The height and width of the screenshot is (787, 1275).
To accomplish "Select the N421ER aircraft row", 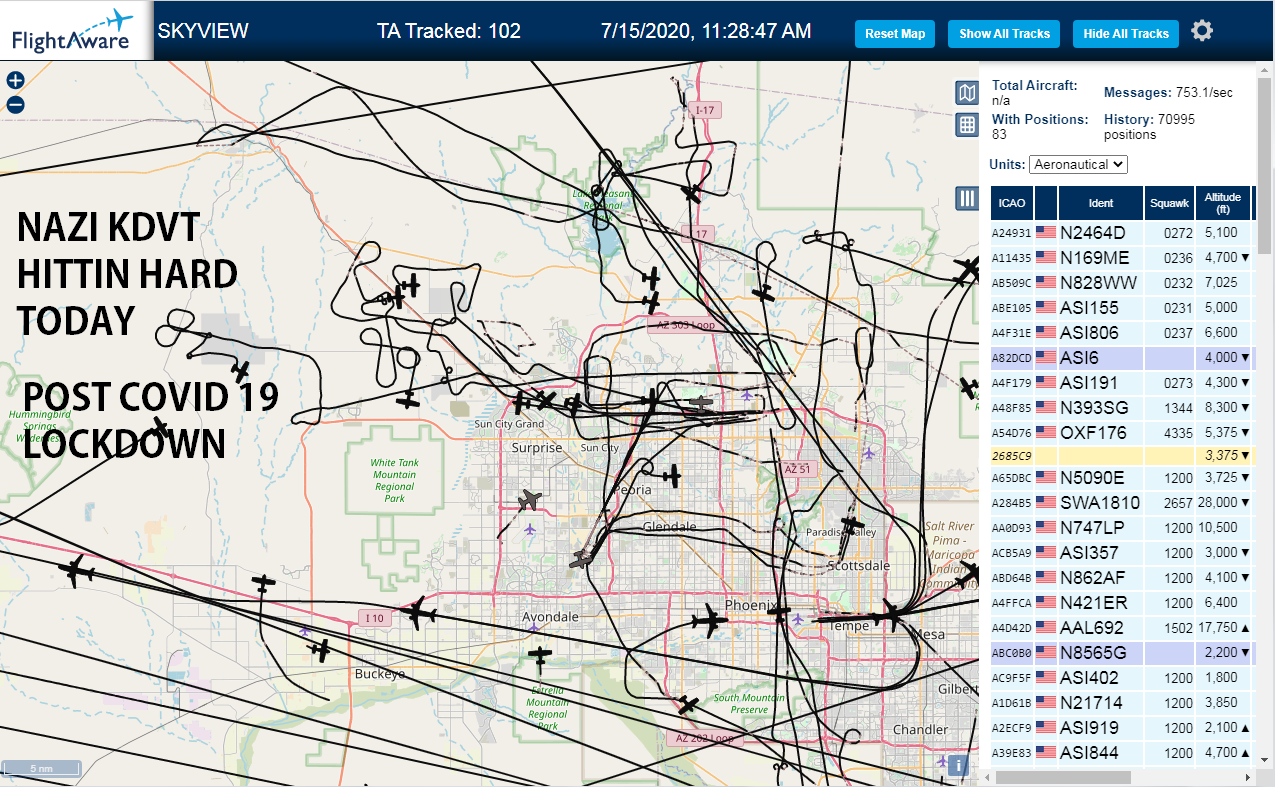I will click(x=1121, y=602).
